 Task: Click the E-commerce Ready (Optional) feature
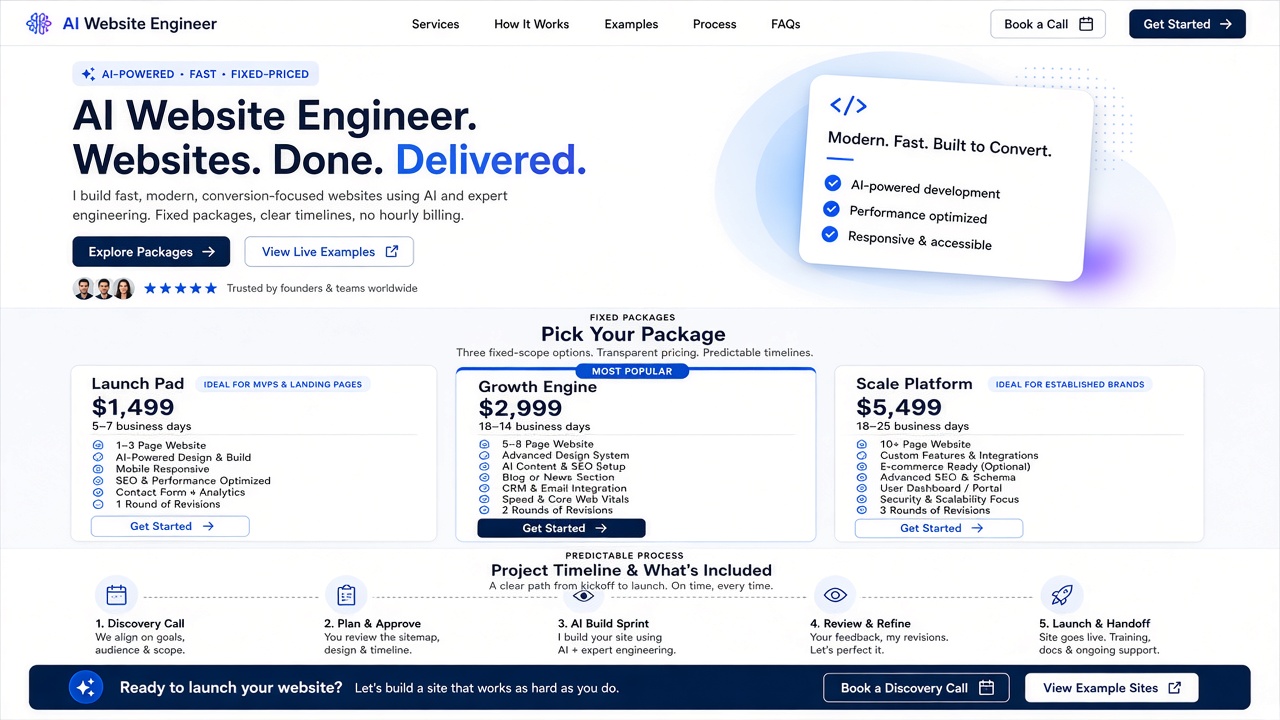954,467
